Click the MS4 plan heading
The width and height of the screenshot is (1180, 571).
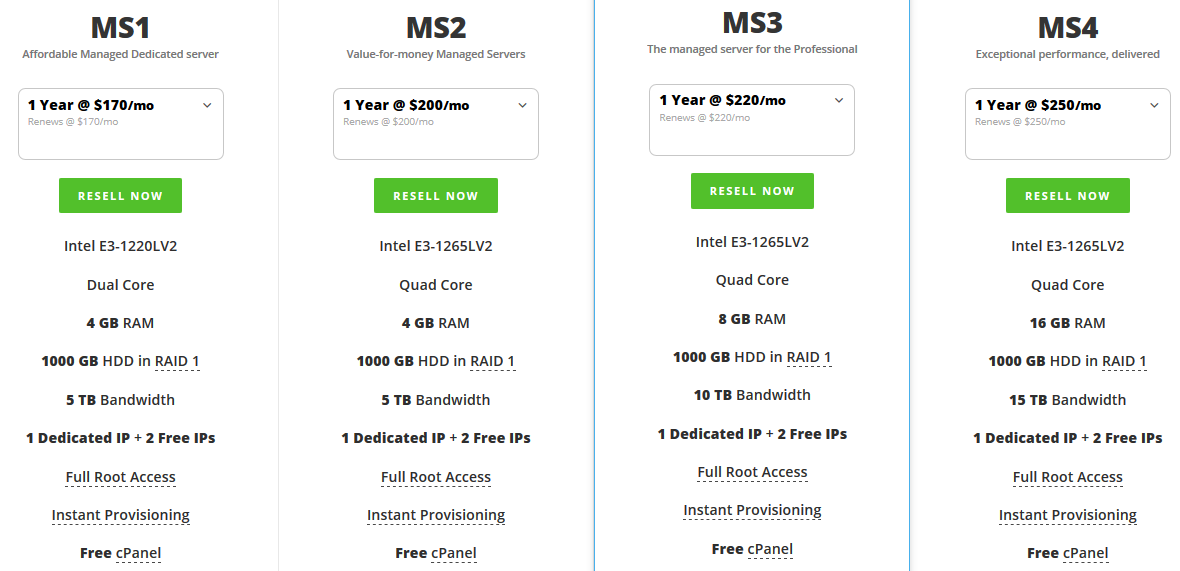pos(1067,27)
